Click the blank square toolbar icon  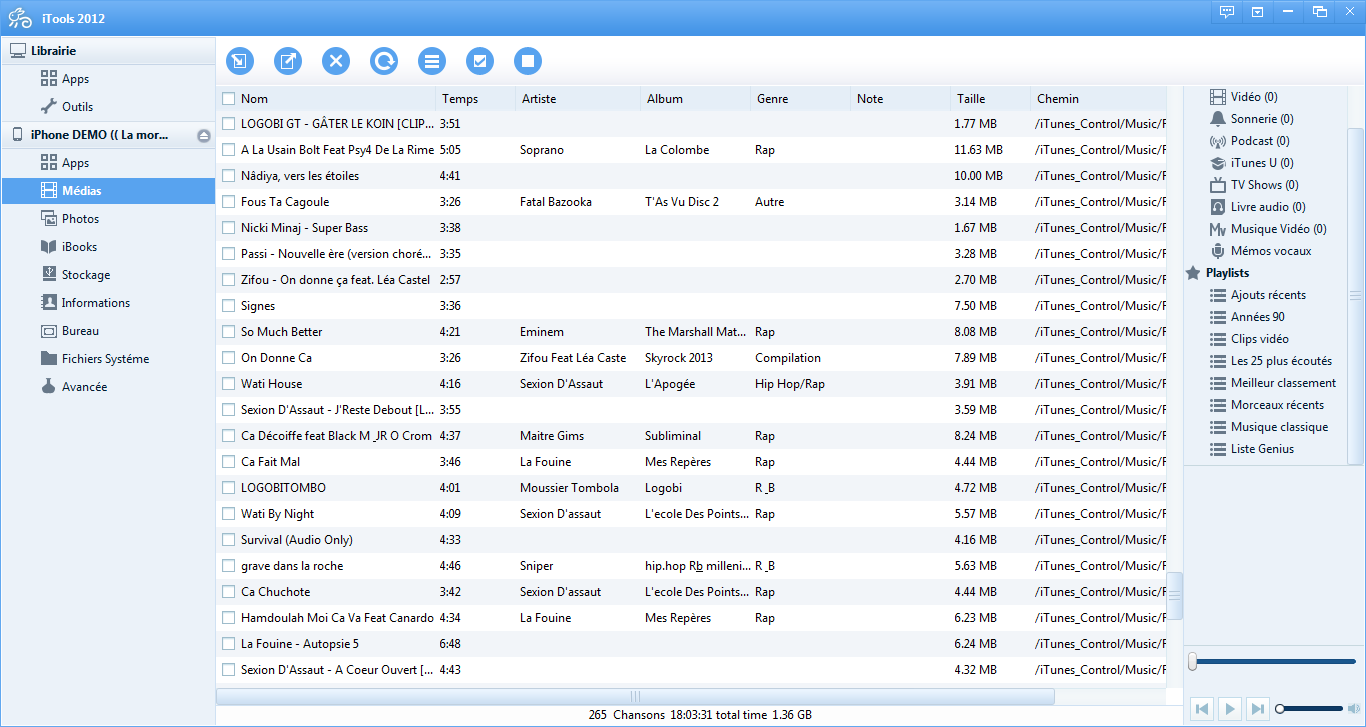coord(528,61)
